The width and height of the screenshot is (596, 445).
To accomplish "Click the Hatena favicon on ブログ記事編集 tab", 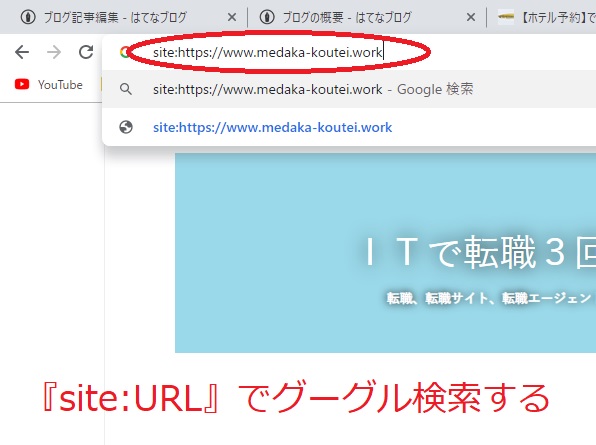I will [28, 17].
